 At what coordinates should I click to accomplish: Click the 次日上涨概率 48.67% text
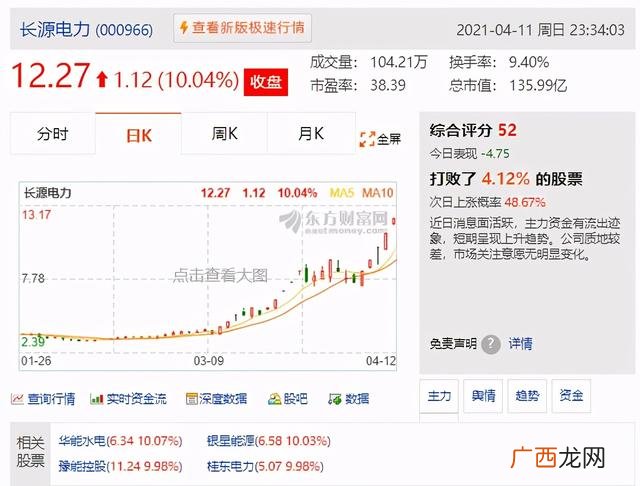coord(487,202)
